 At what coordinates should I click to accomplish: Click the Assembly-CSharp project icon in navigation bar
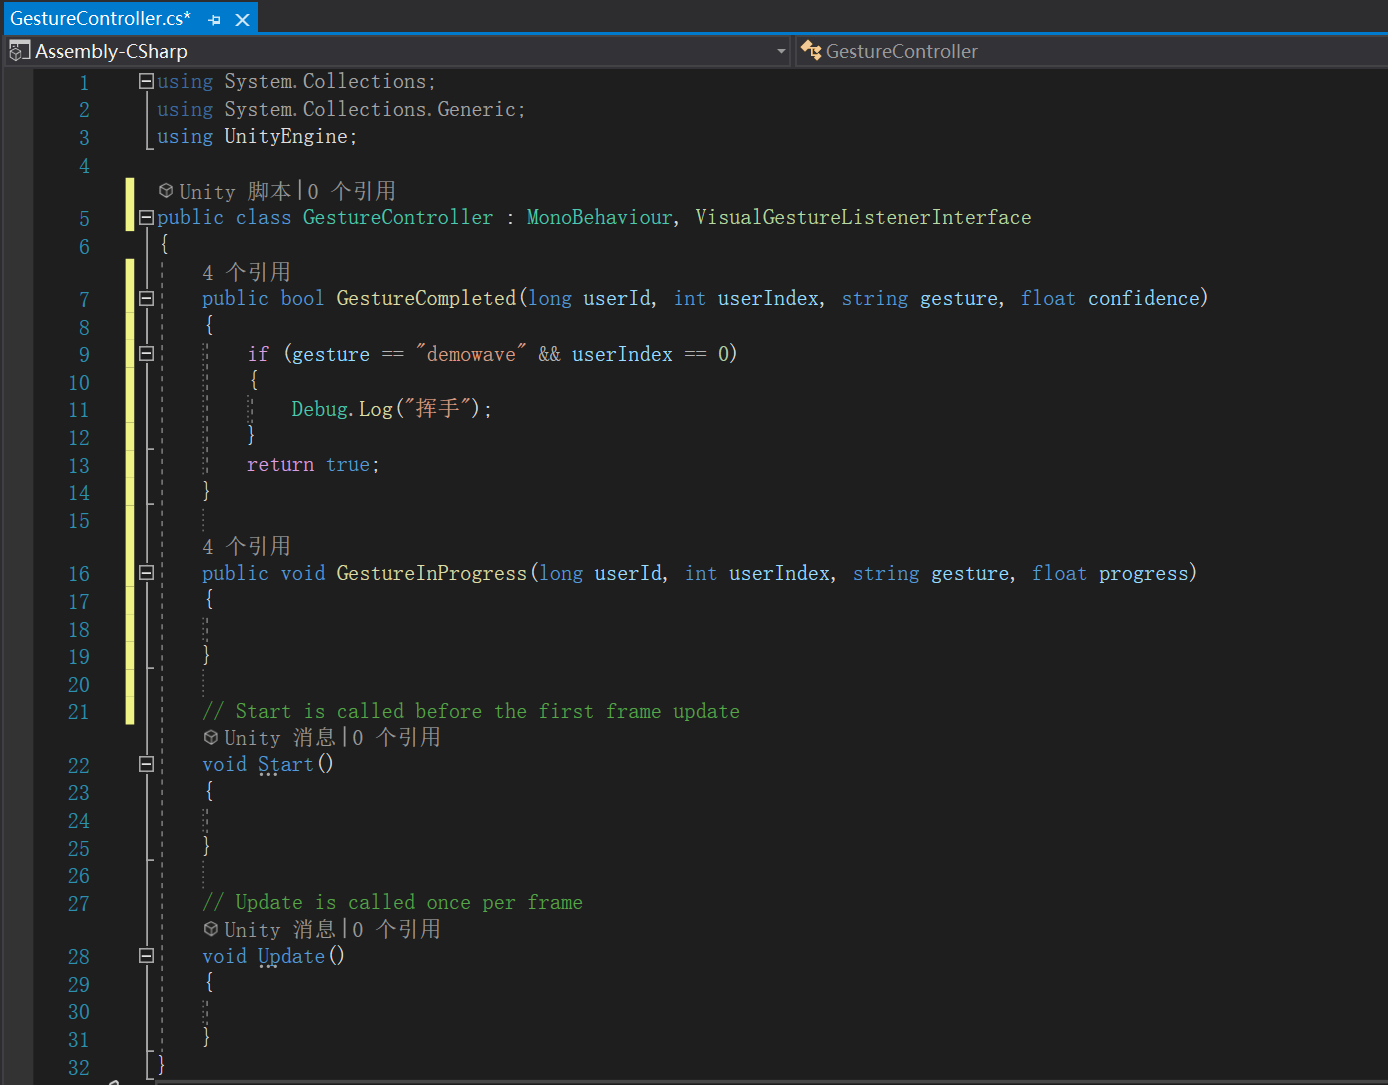(x=20, y=50)
